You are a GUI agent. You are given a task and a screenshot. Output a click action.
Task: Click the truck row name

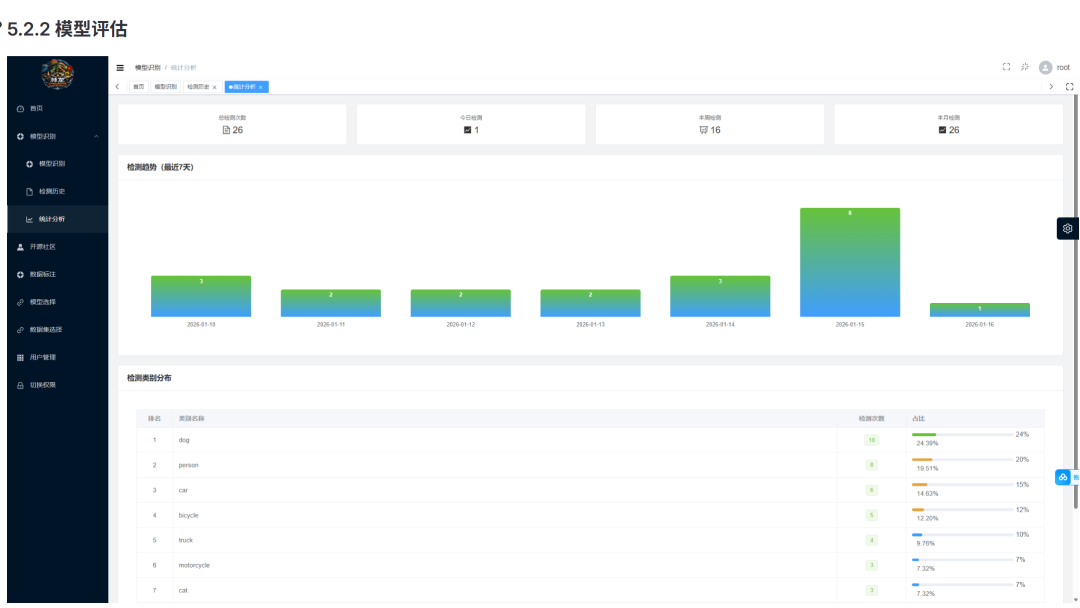tap(186, 541)
